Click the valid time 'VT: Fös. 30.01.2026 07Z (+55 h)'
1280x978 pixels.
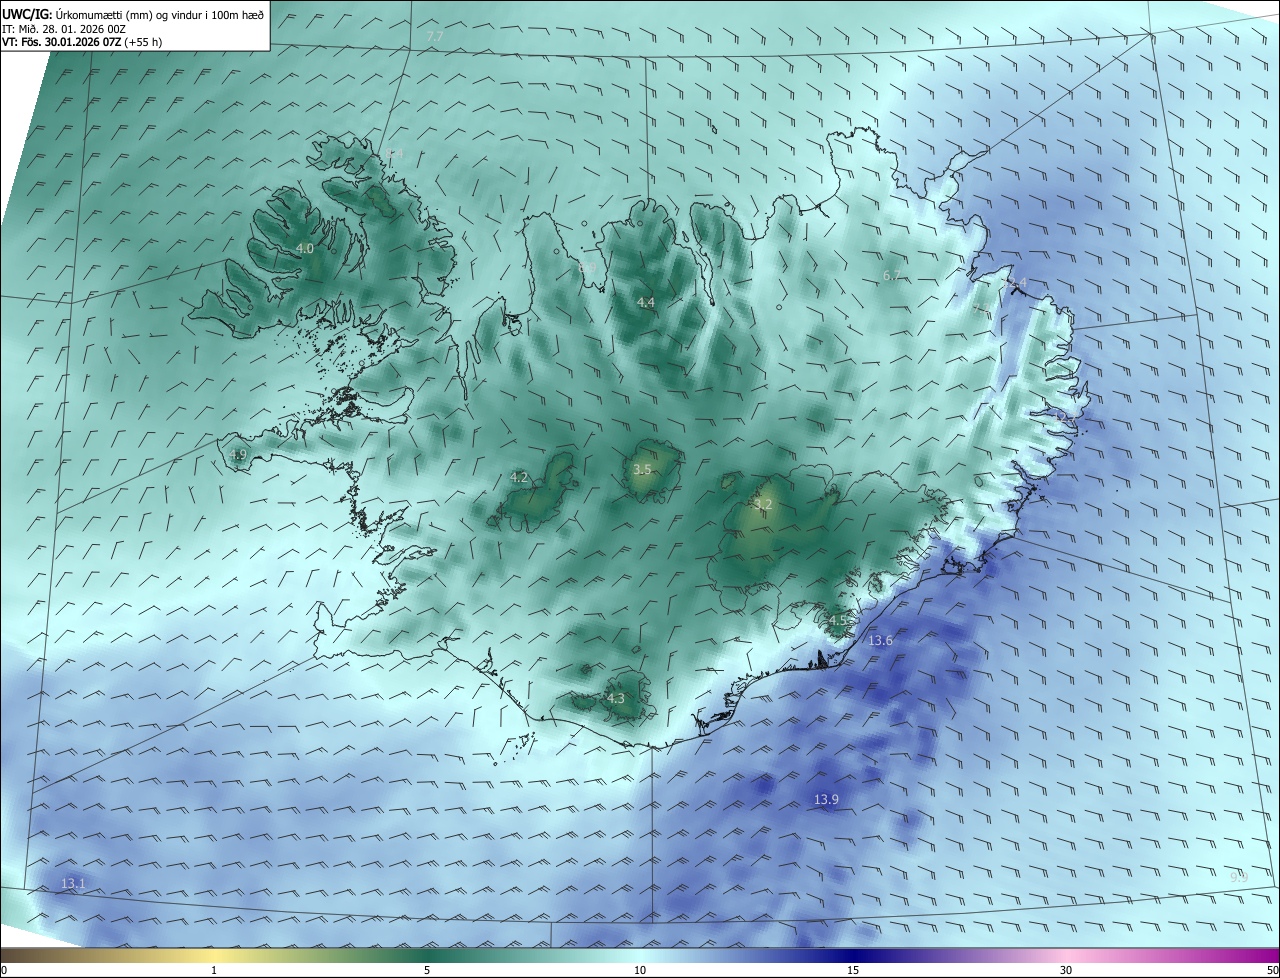[83, 42]
